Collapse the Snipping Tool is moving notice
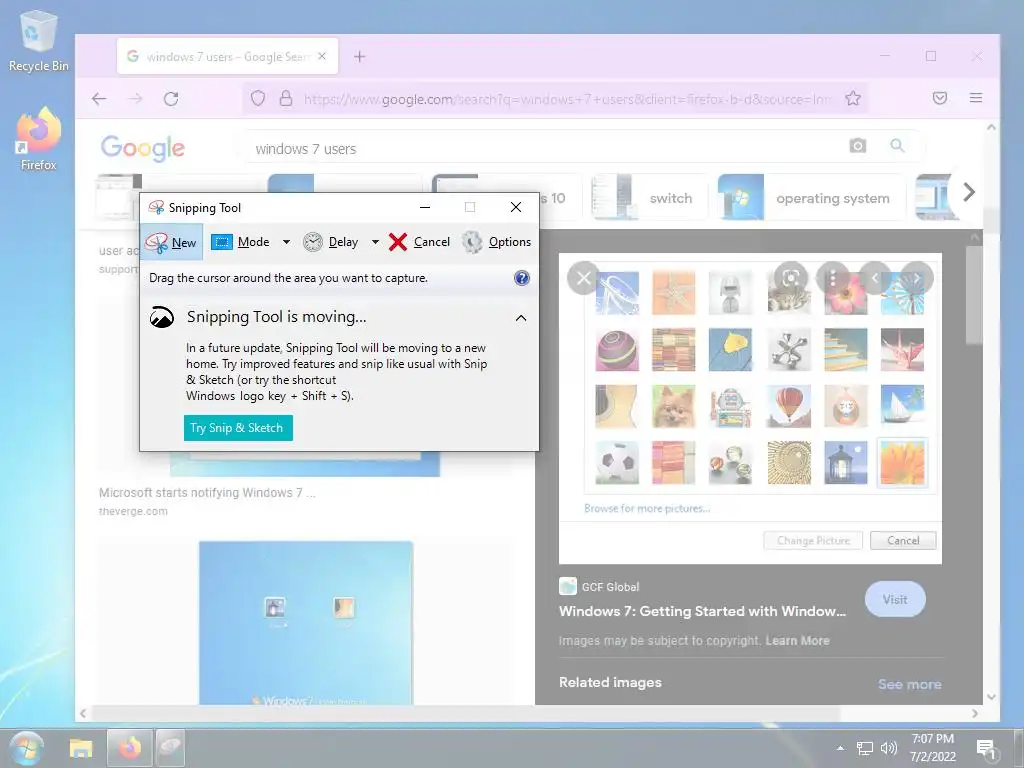 coord(520,318)
